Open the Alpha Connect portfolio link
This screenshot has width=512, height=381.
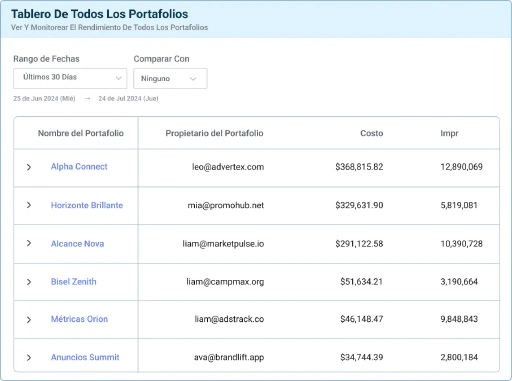pyautogui.click(x=79, y=167)
